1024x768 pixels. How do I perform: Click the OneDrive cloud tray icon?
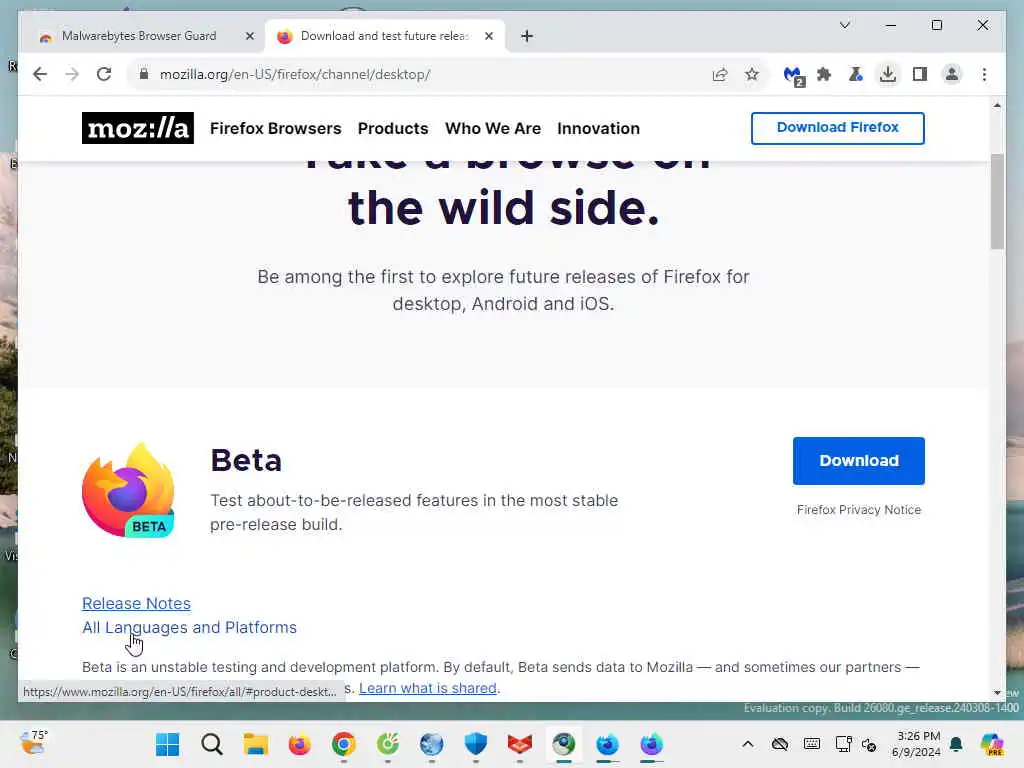pyautogui.click(x=780, y=744)
